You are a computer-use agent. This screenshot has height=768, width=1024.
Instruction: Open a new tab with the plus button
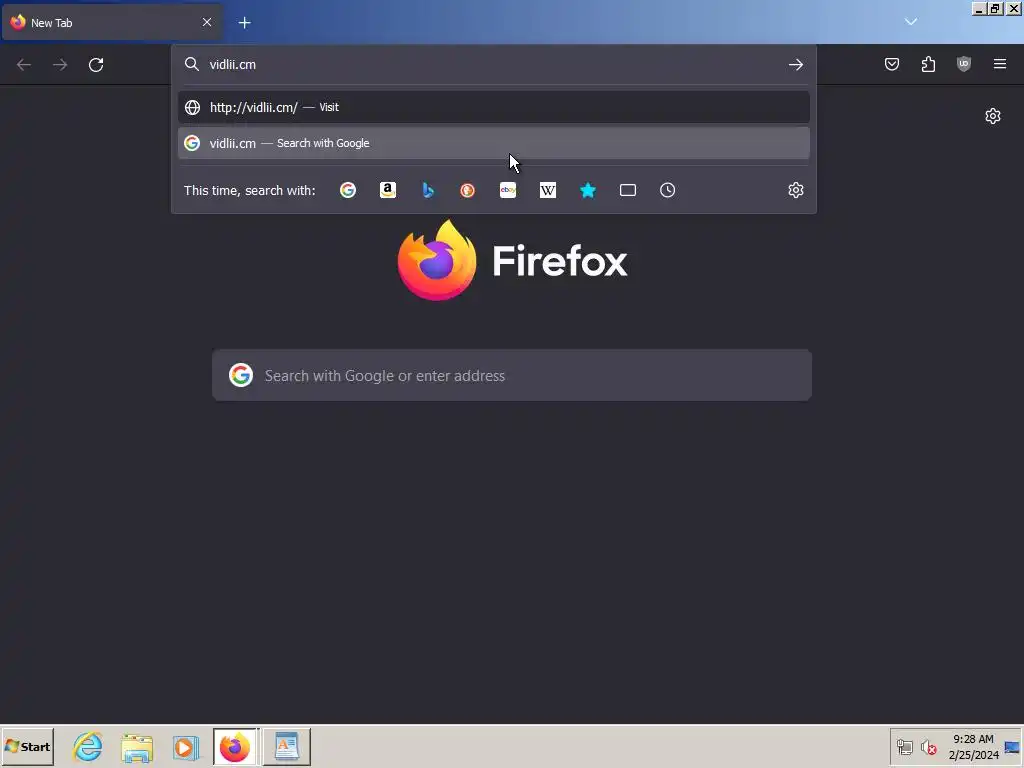244,23
